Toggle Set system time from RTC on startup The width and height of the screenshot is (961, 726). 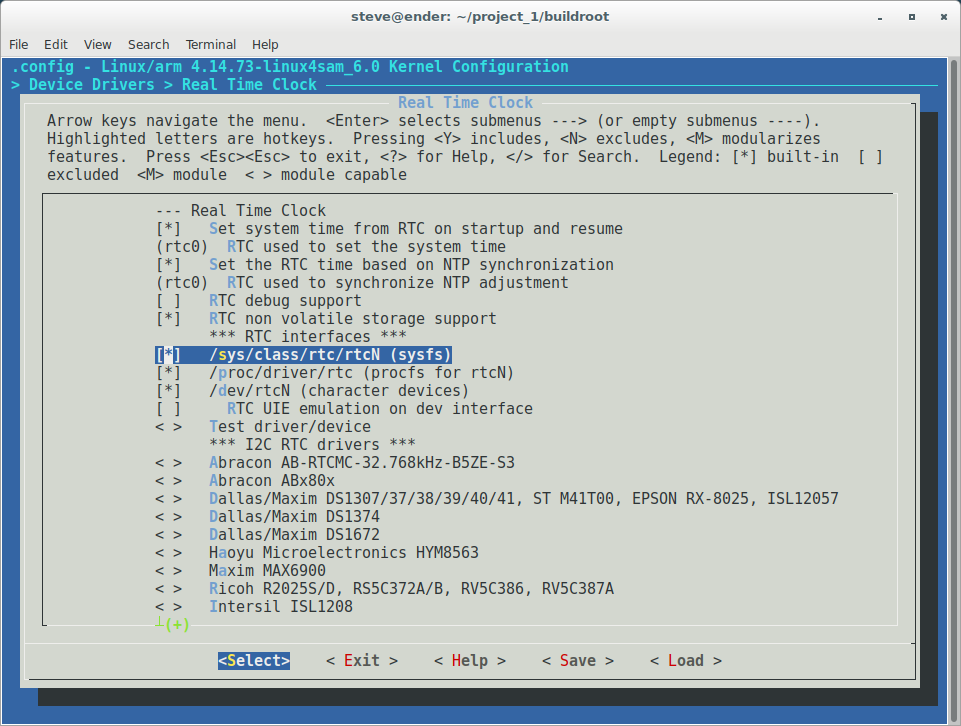(169, 229)
